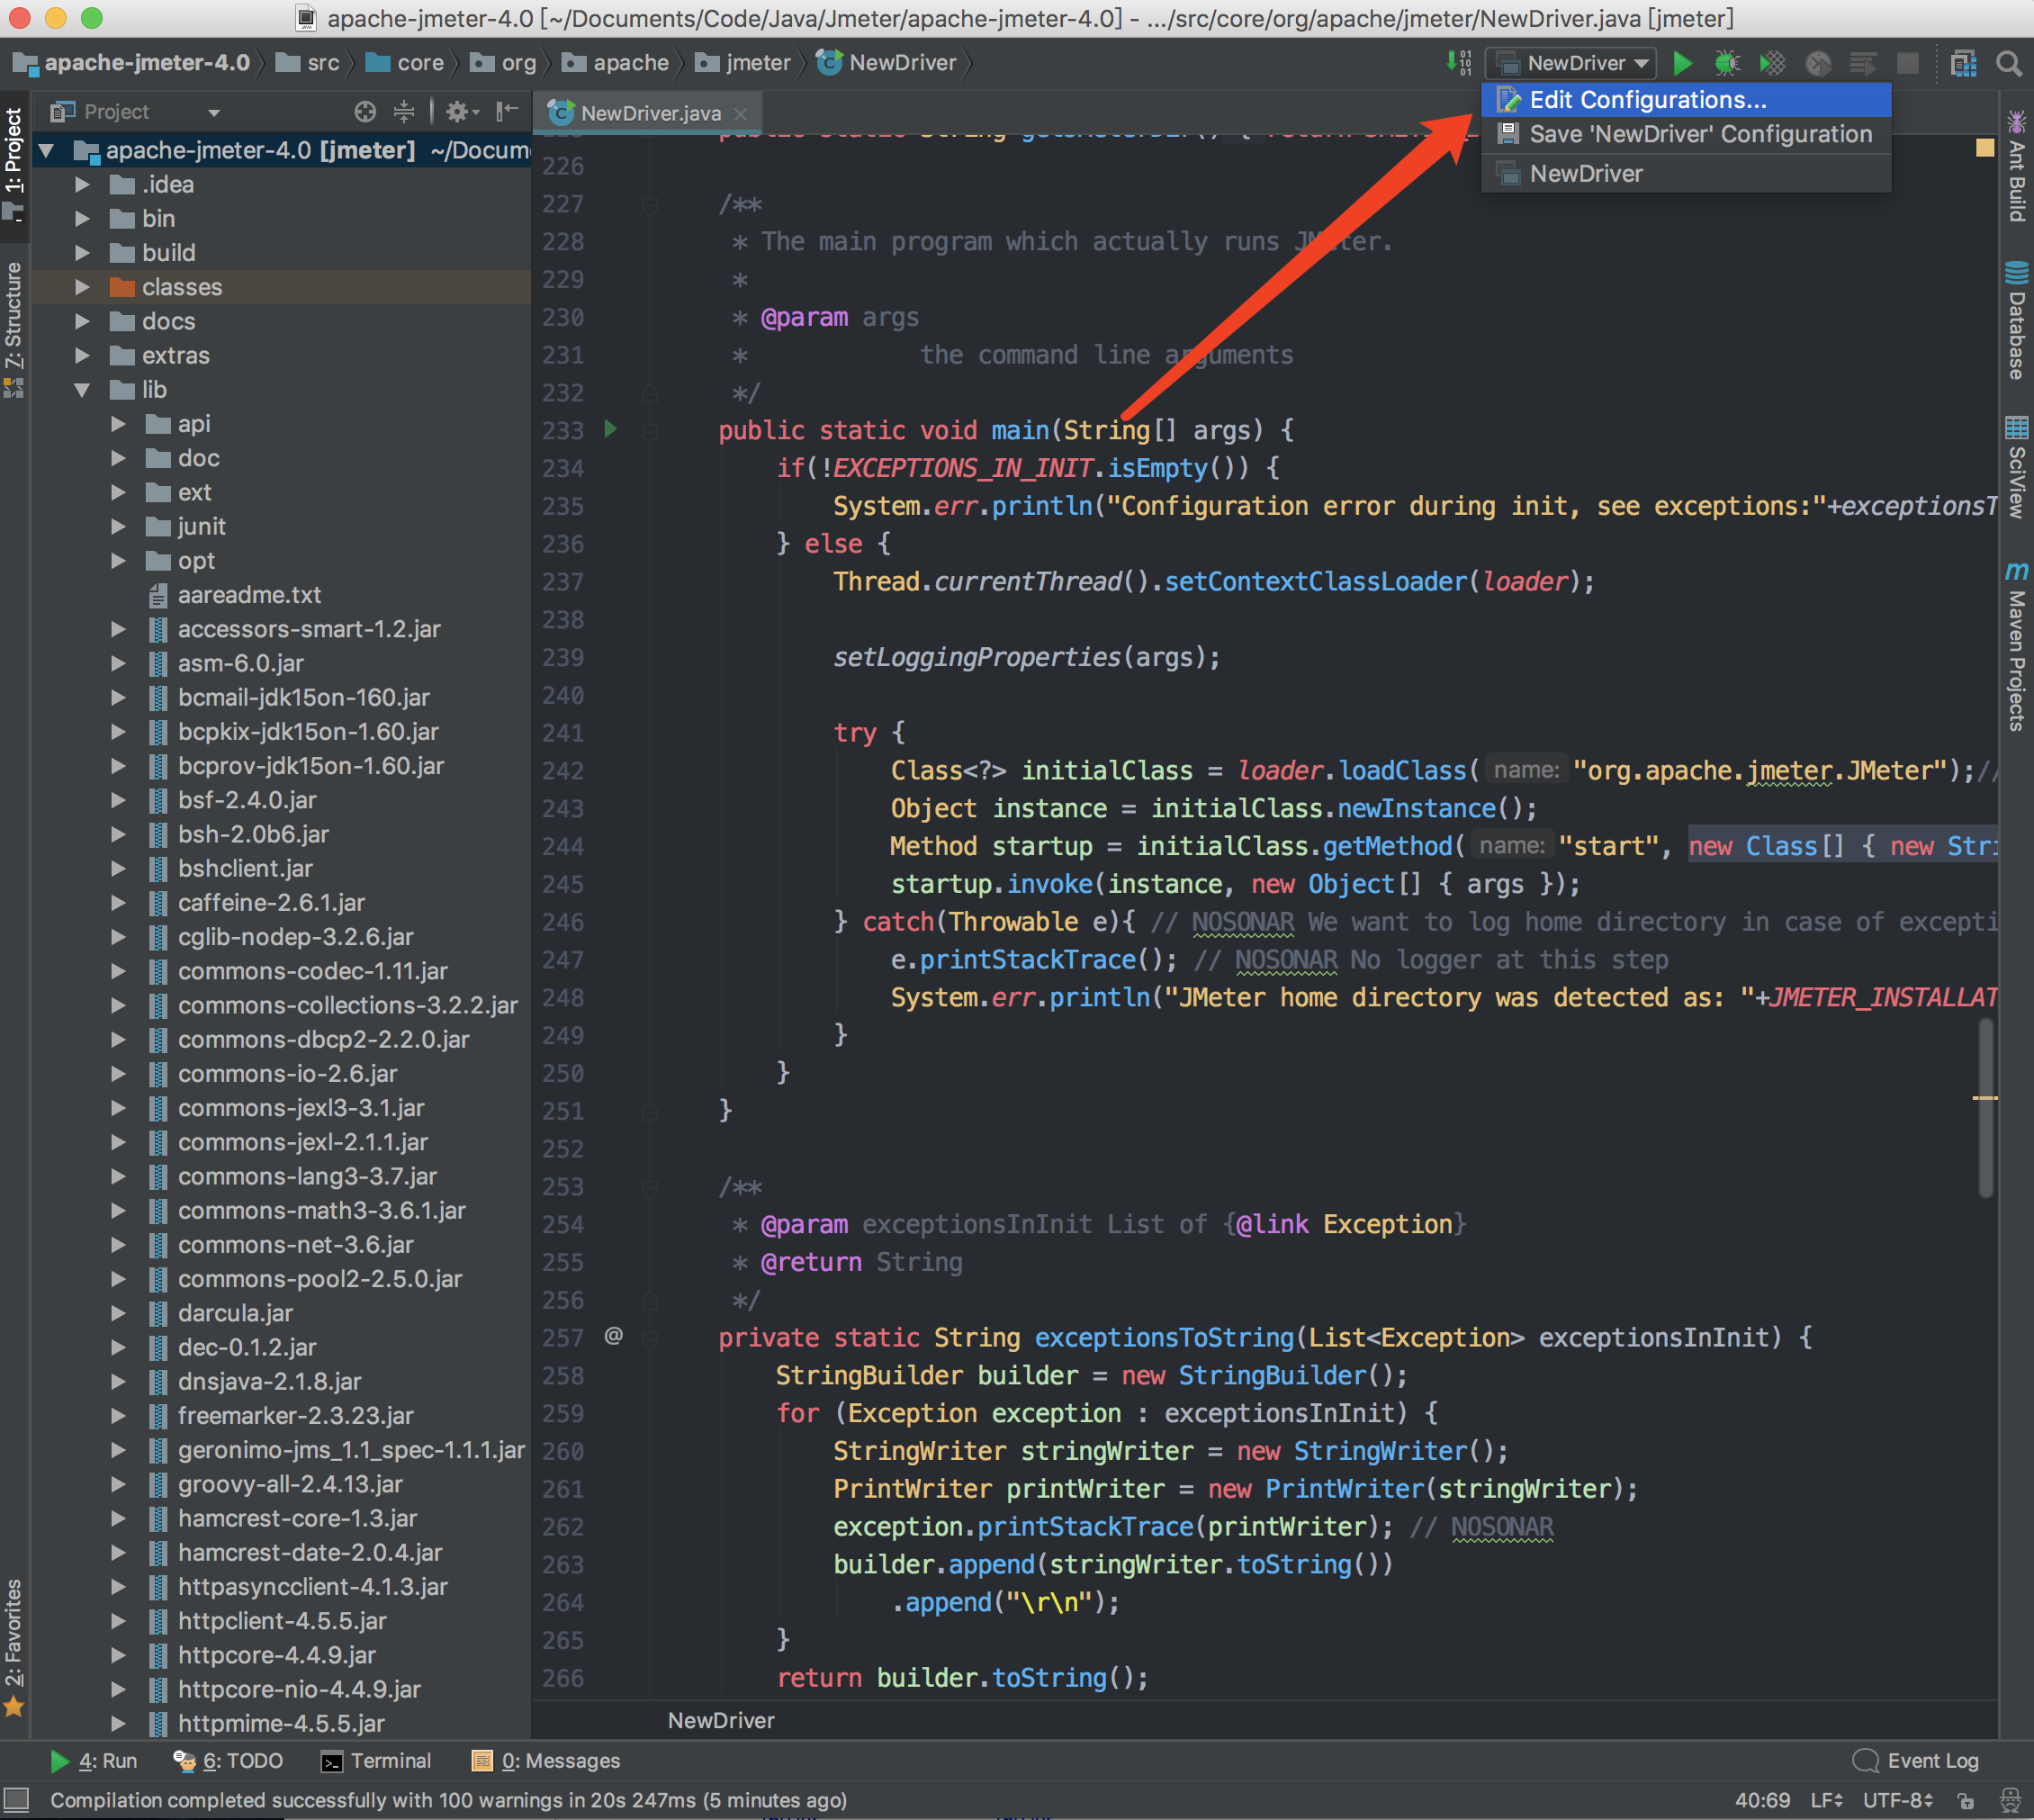Click Scroll from Source target icon
Viewport: 2034px width, 1820px height.
[365, 111]
